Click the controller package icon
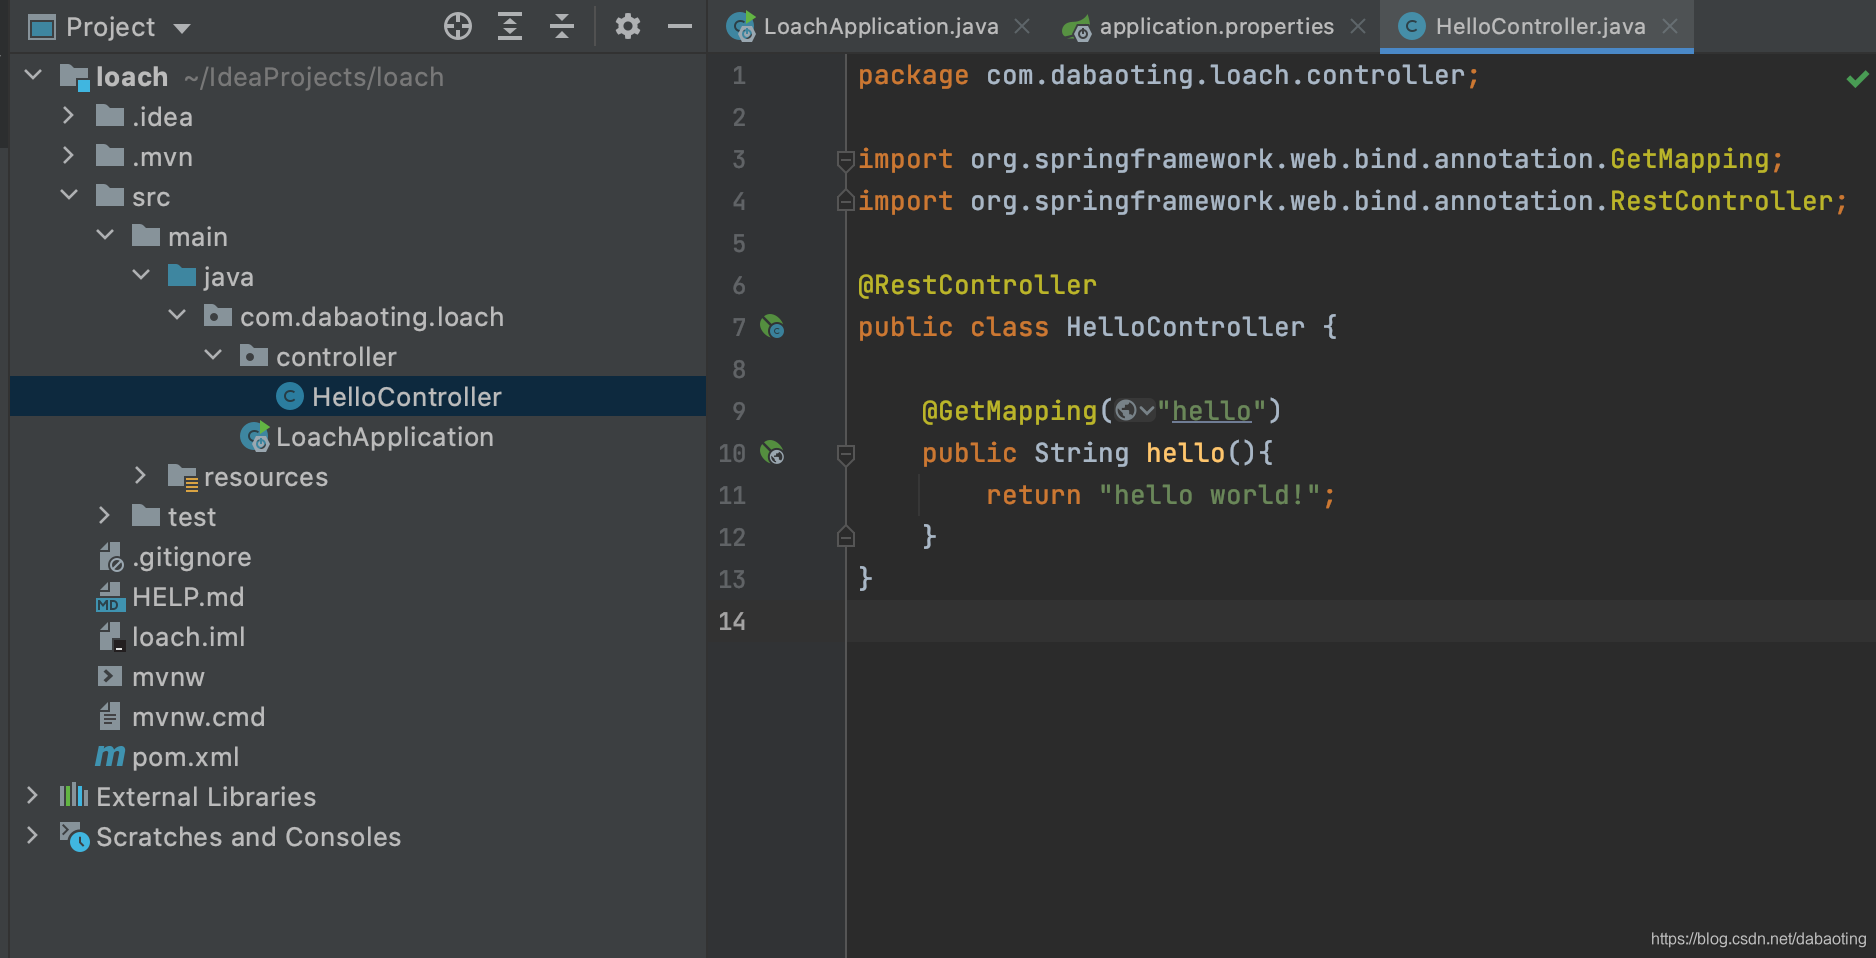The image size is (1876, 958). [x=254, y=355]
